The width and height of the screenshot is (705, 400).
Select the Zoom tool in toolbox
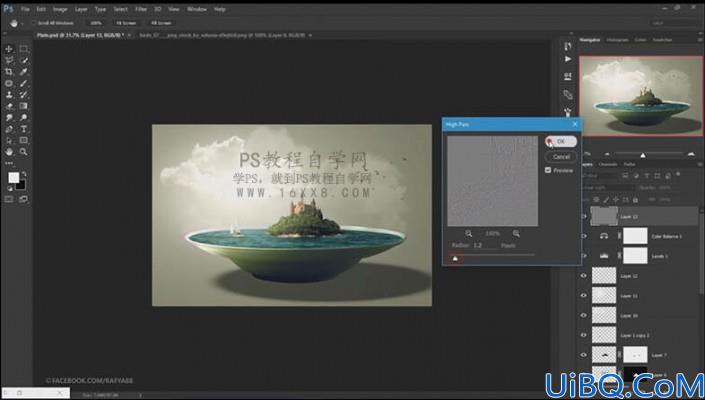[x=23, y=152]
